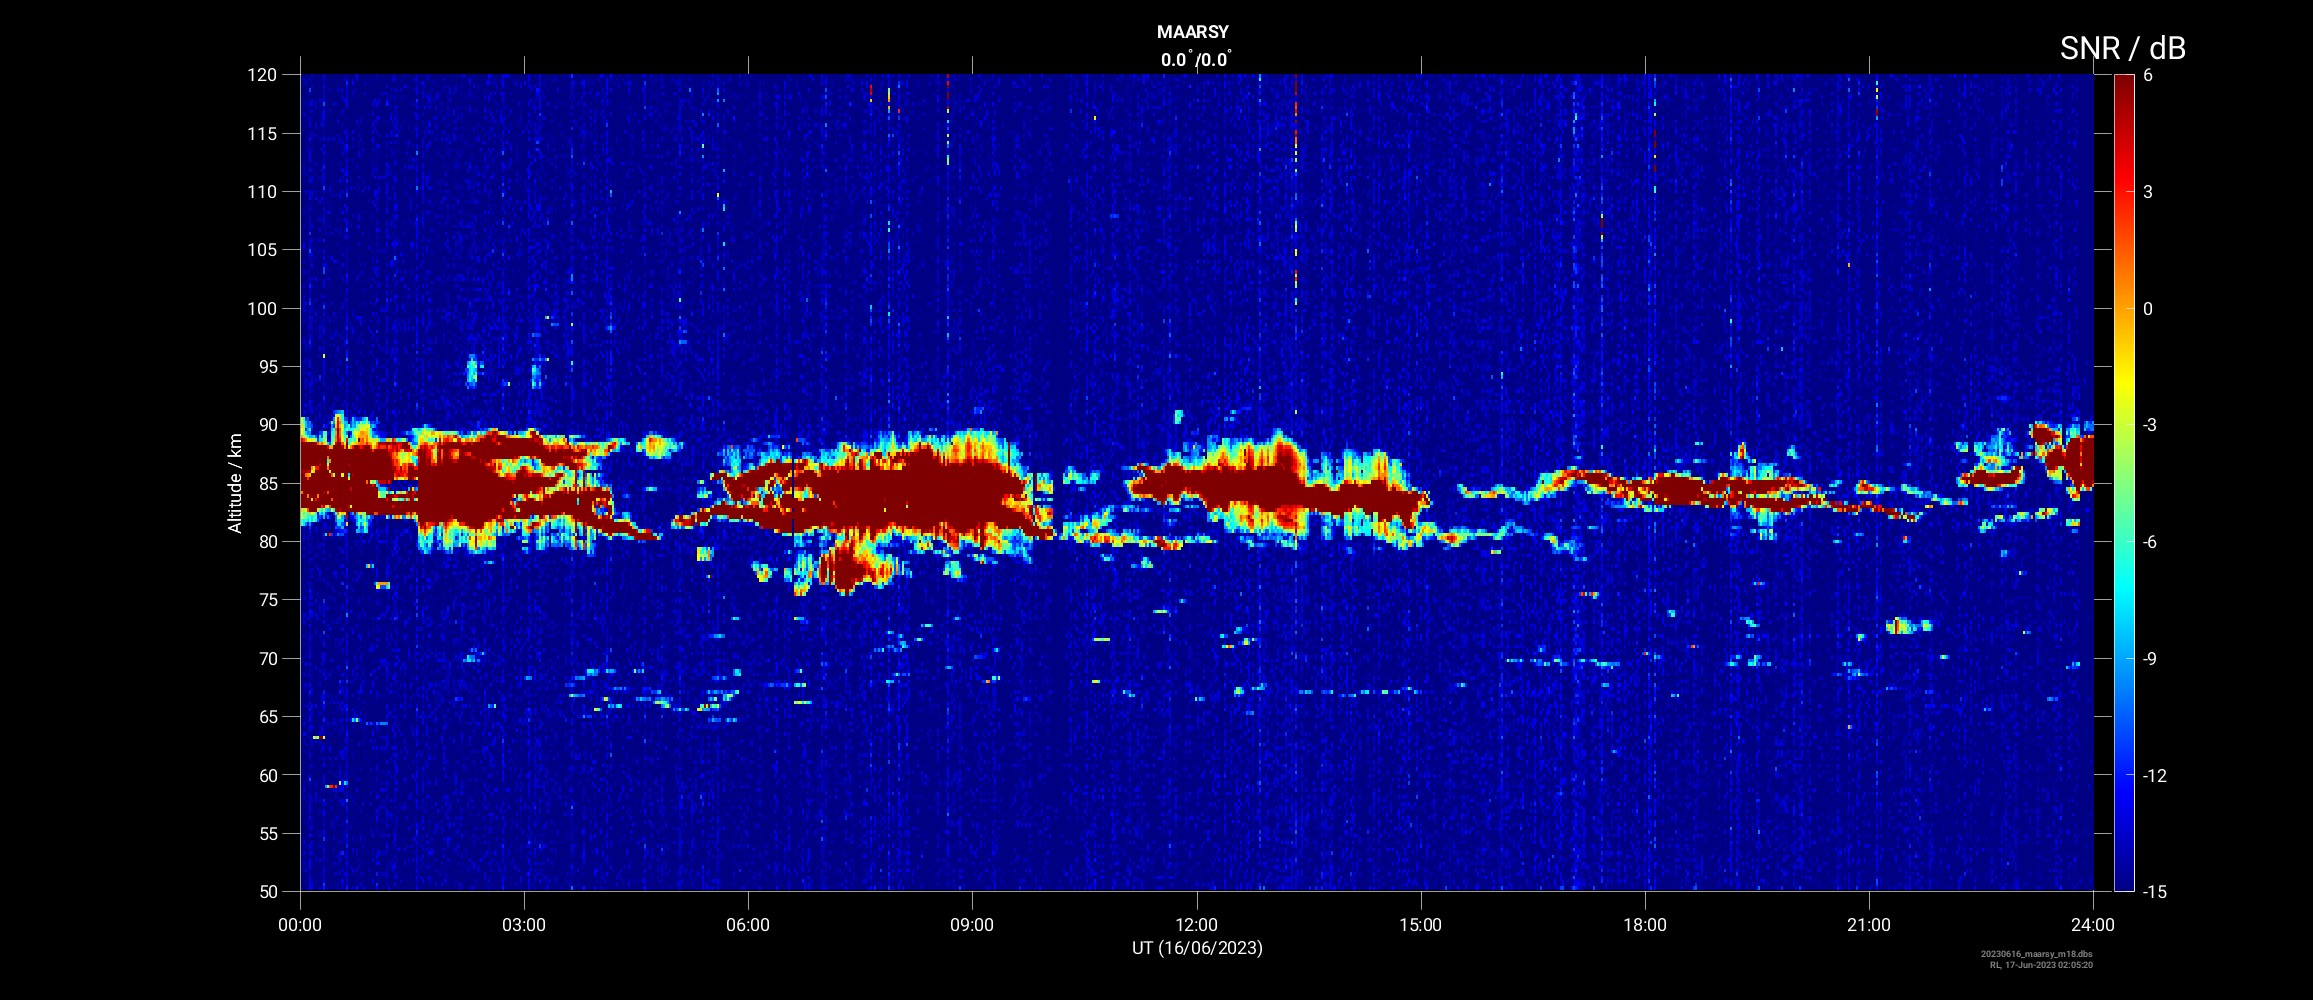Select the 70 altitude tick label

point(267,658)
